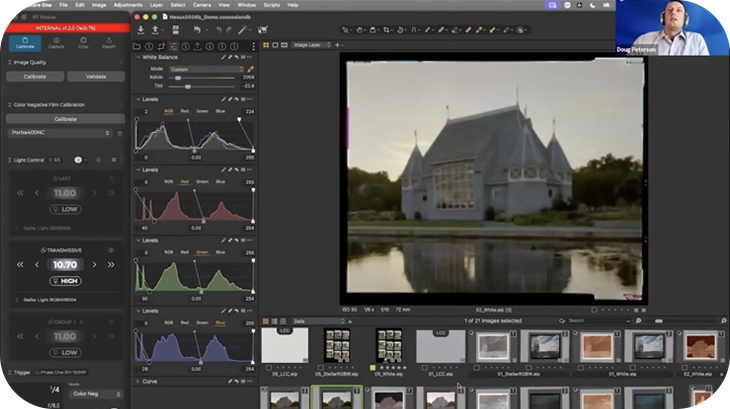Collapse the Levels panel showing Blue channel
This screenshot has width=730, height=409.
pyautogui.click(x=138, y=311)
